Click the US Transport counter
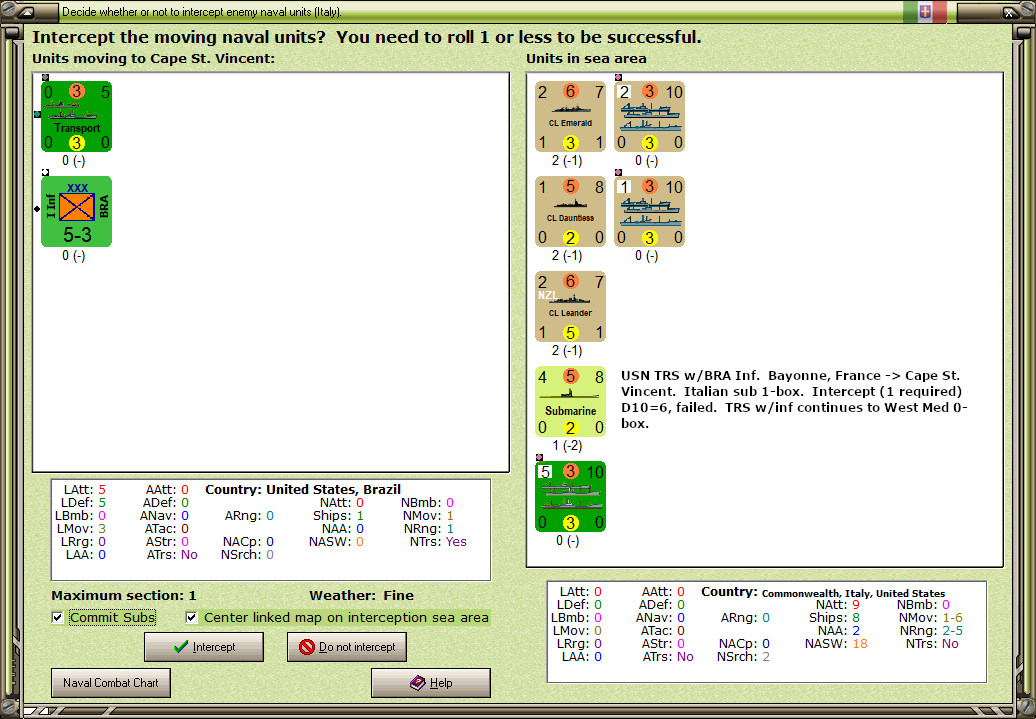The image size is (1036, 719). tap(76, 116)
